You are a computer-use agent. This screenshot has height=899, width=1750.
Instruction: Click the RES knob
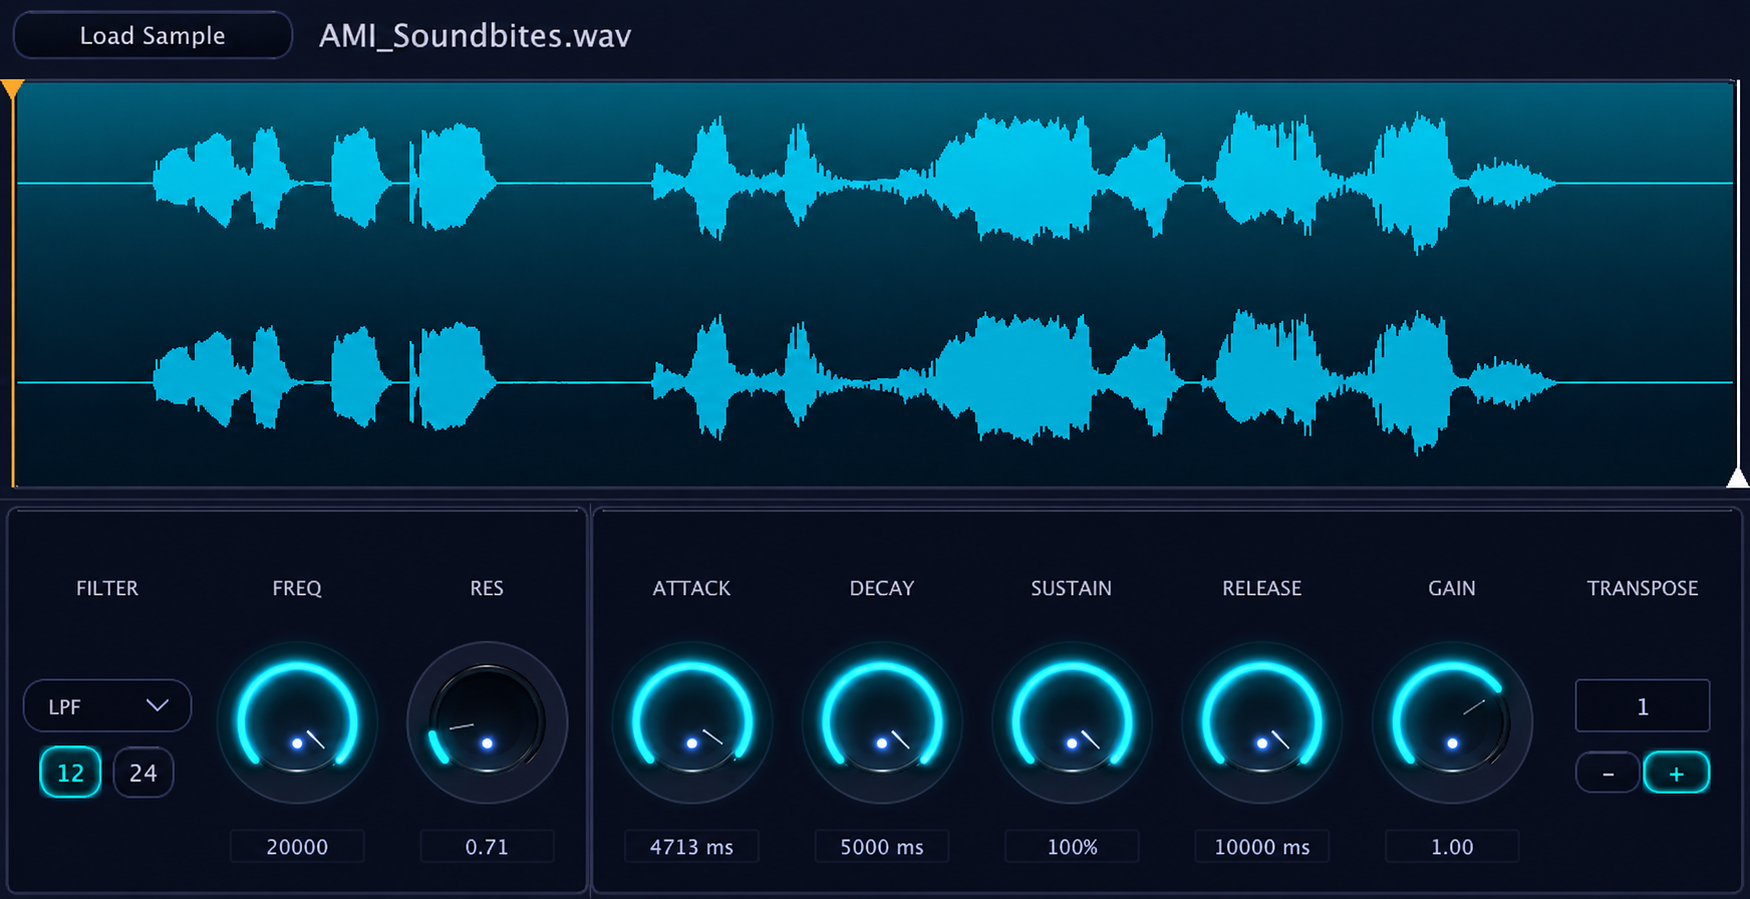pyautogui.click(x=487, y=722)
